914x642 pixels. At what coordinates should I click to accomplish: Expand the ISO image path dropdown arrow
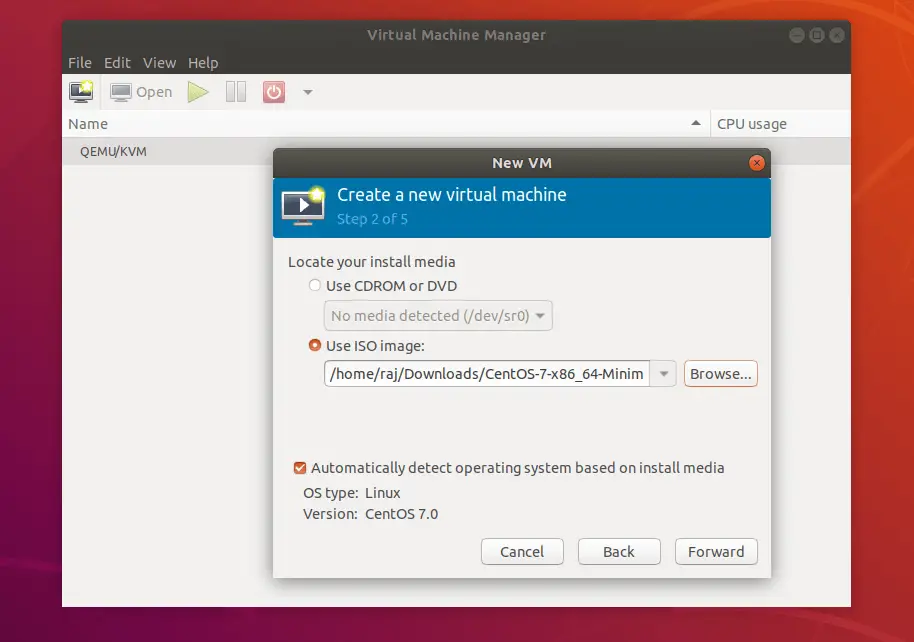[x=663, y=374]
